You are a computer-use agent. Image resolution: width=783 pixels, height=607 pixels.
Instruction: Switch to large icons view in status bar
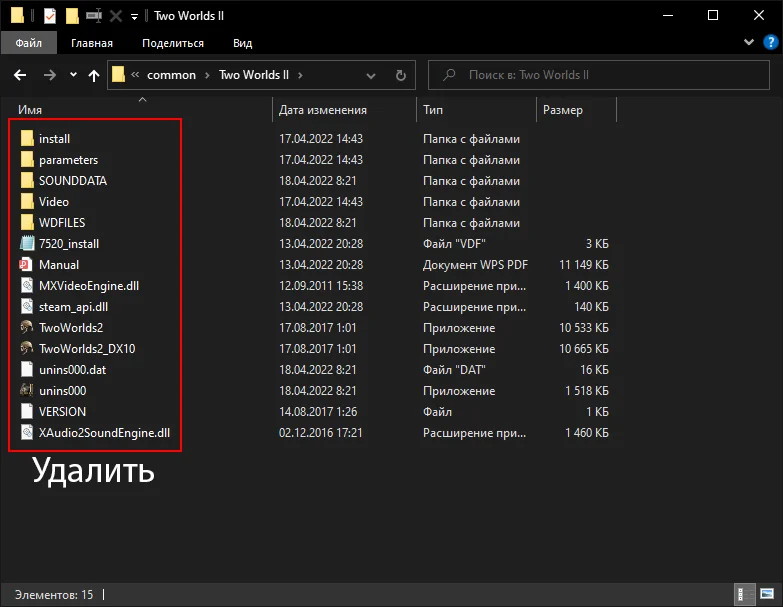pos(767,594)
